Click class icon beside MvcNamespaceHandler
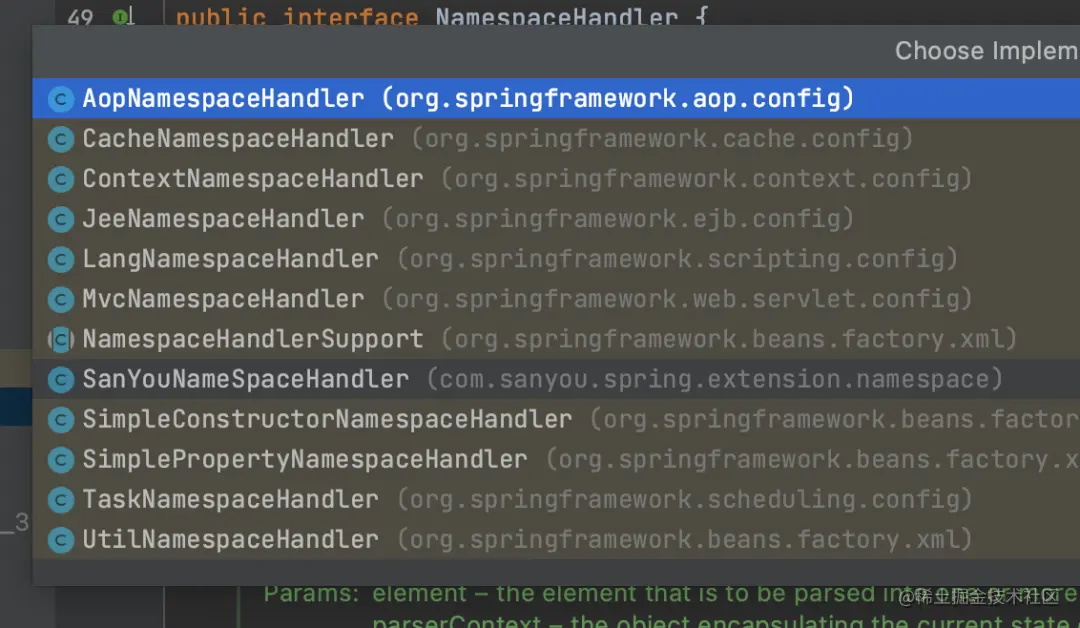 tap(61, 300)
